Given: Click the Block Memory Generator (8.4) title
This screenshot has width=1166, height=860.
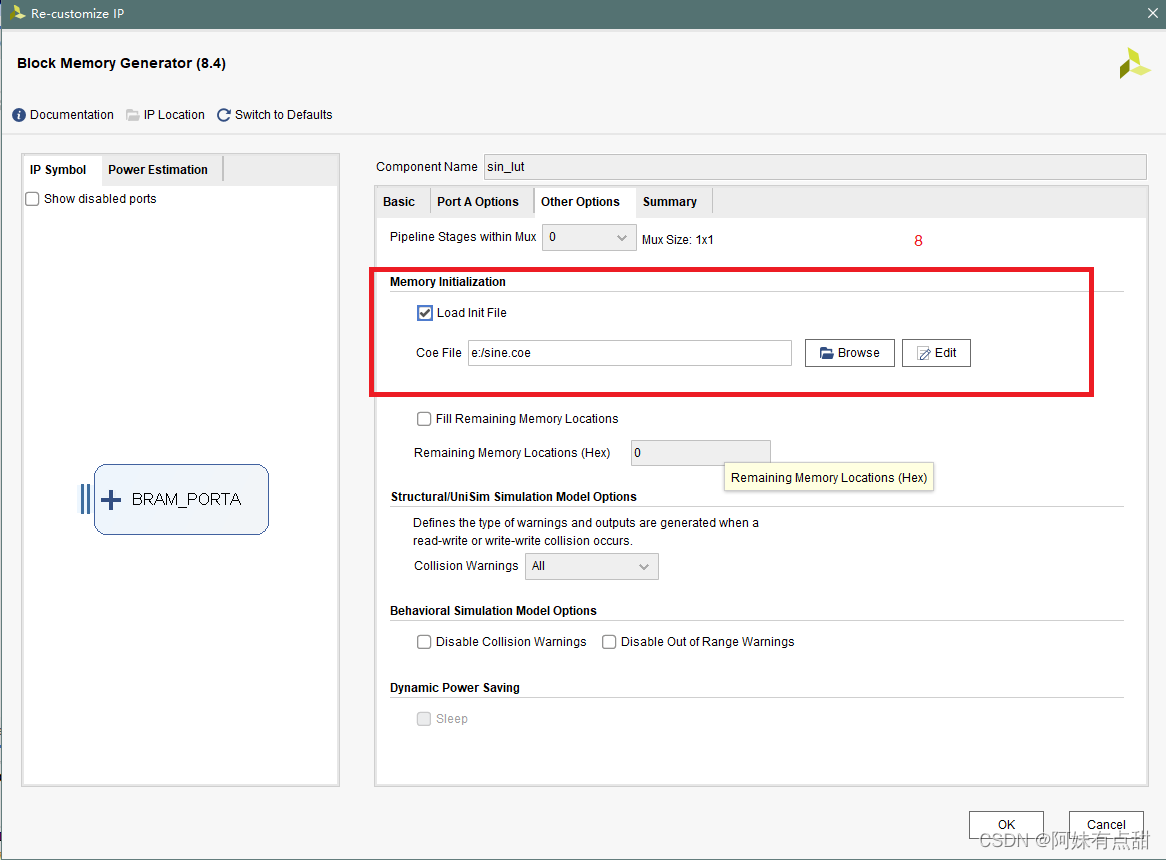Looking at the screenshot, I should pos(121,63).
